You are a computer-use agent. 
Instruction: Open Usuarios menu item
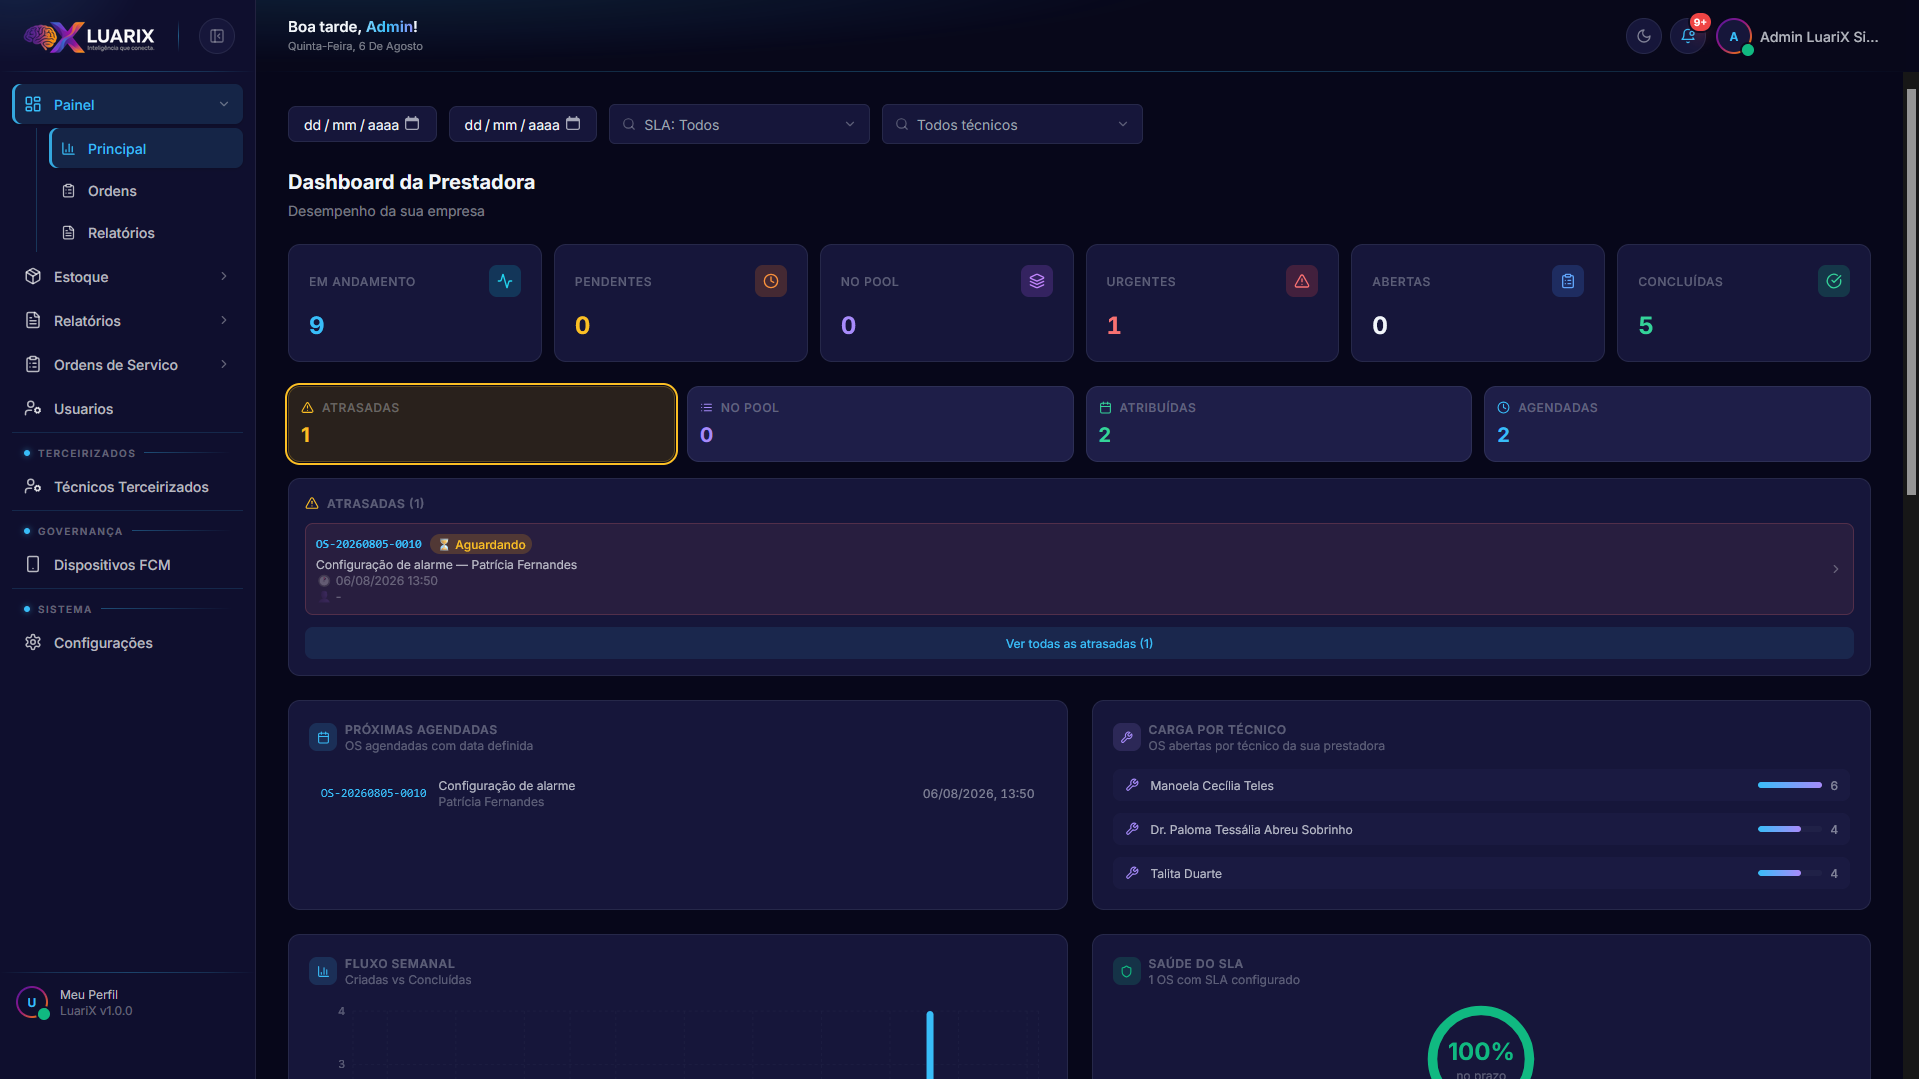click(127, 408)
